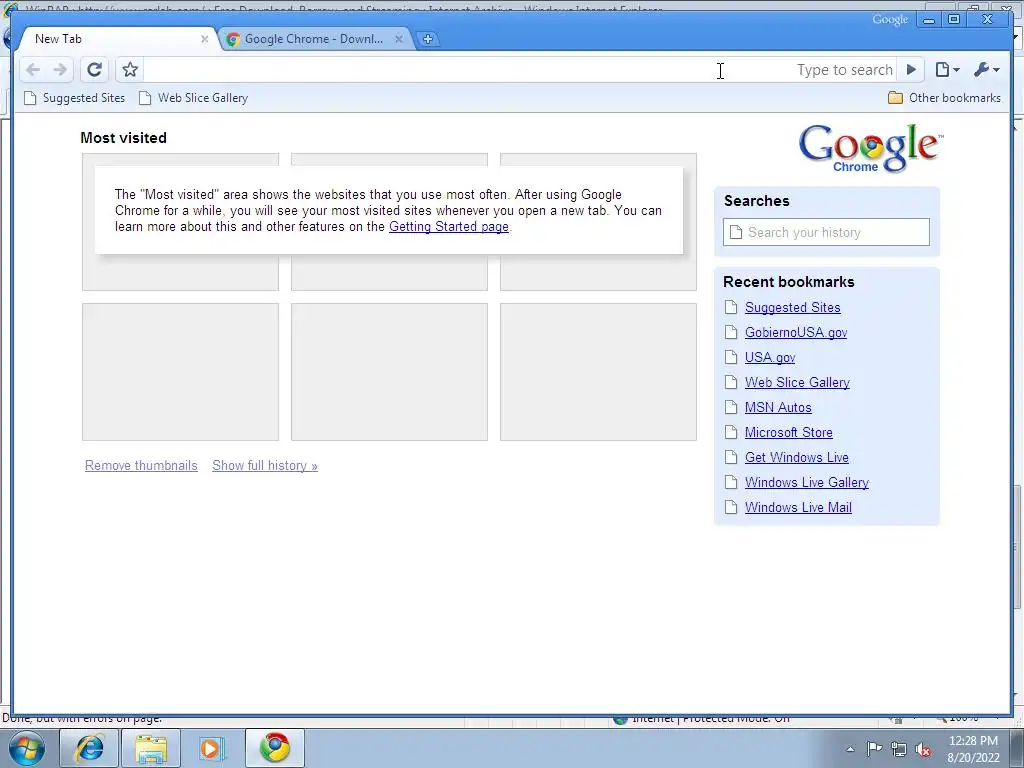Open Web Slice Gallery in Recent bookmarks
Screen dimensions: 1024x768
[x=797, y=383]
